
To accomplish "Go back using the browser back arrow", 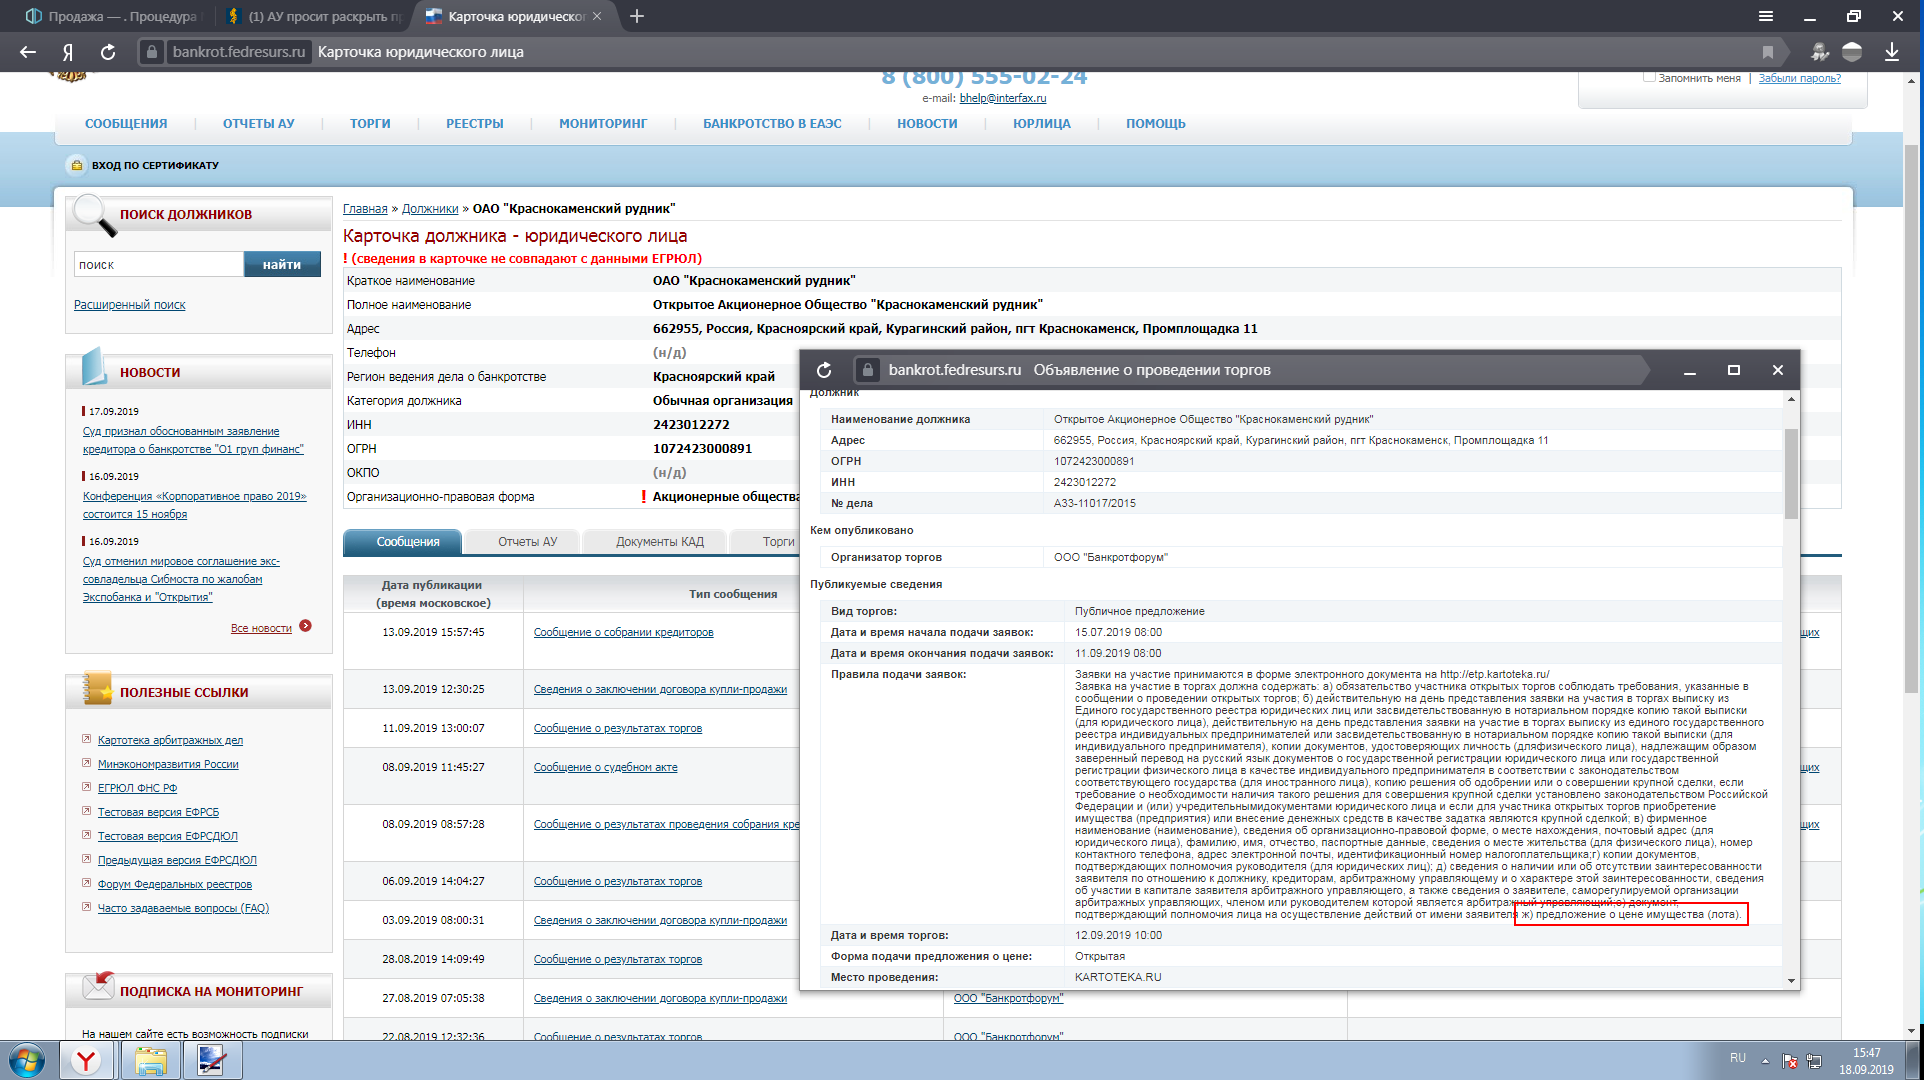I will (28, 52).
